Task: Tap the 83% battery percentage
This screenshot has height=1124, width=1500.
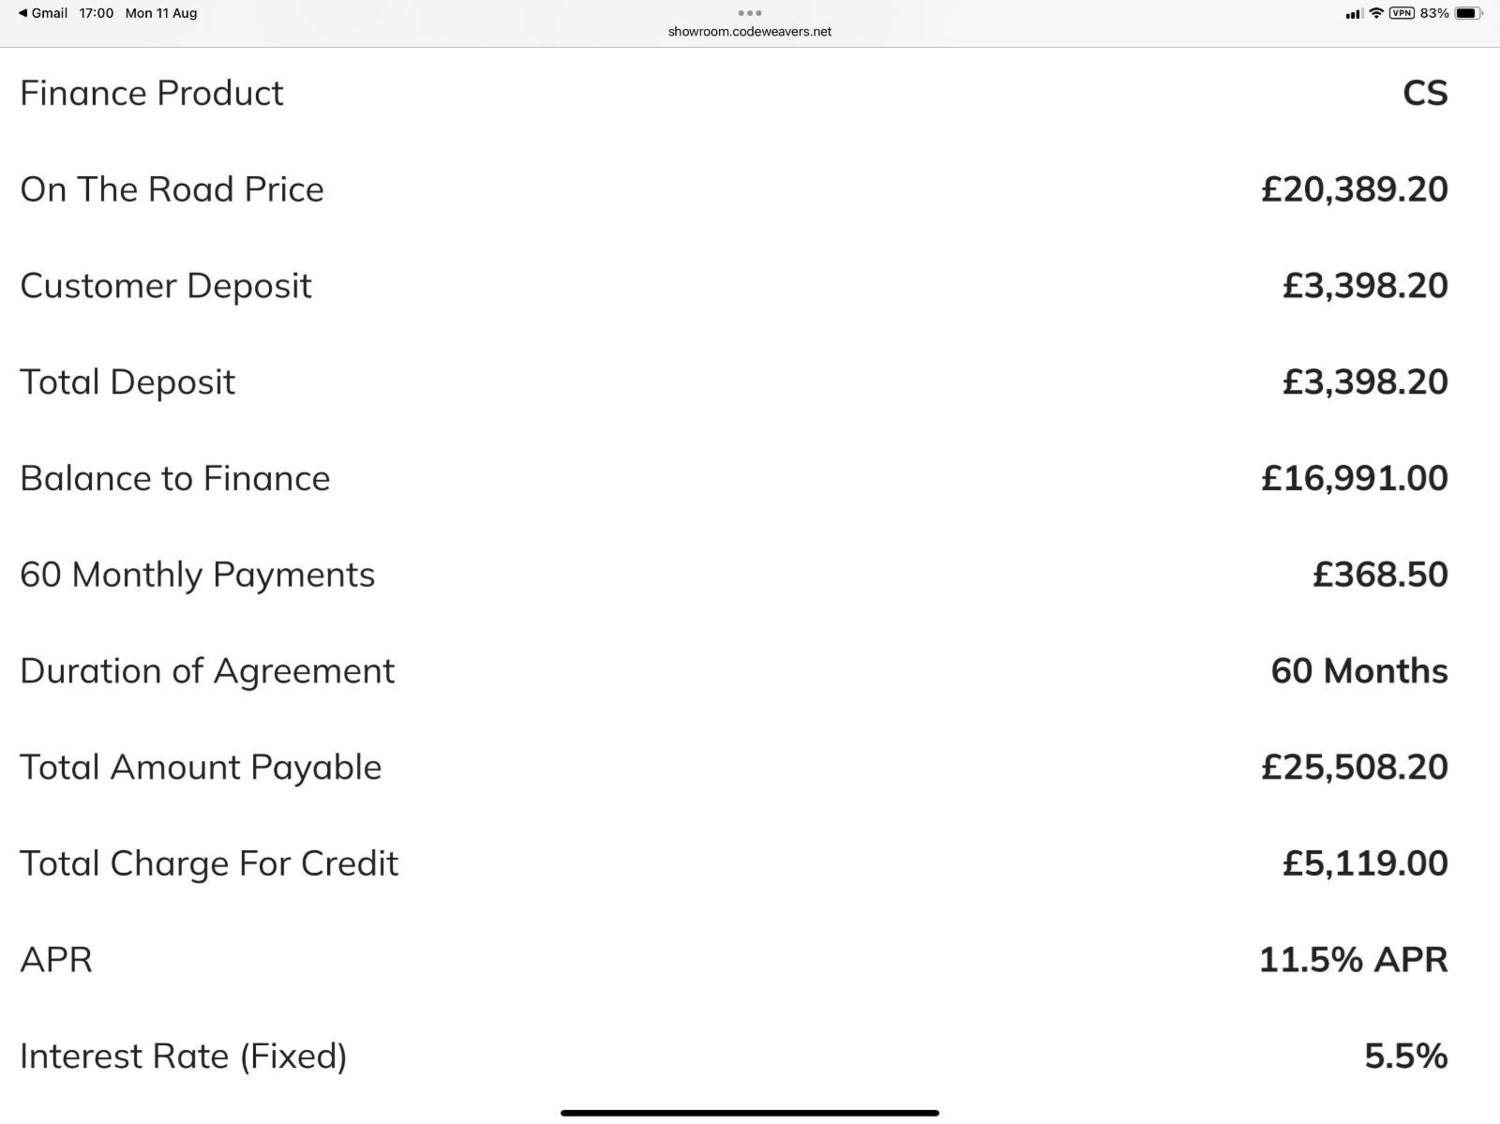Action: tap(1434, 13)
